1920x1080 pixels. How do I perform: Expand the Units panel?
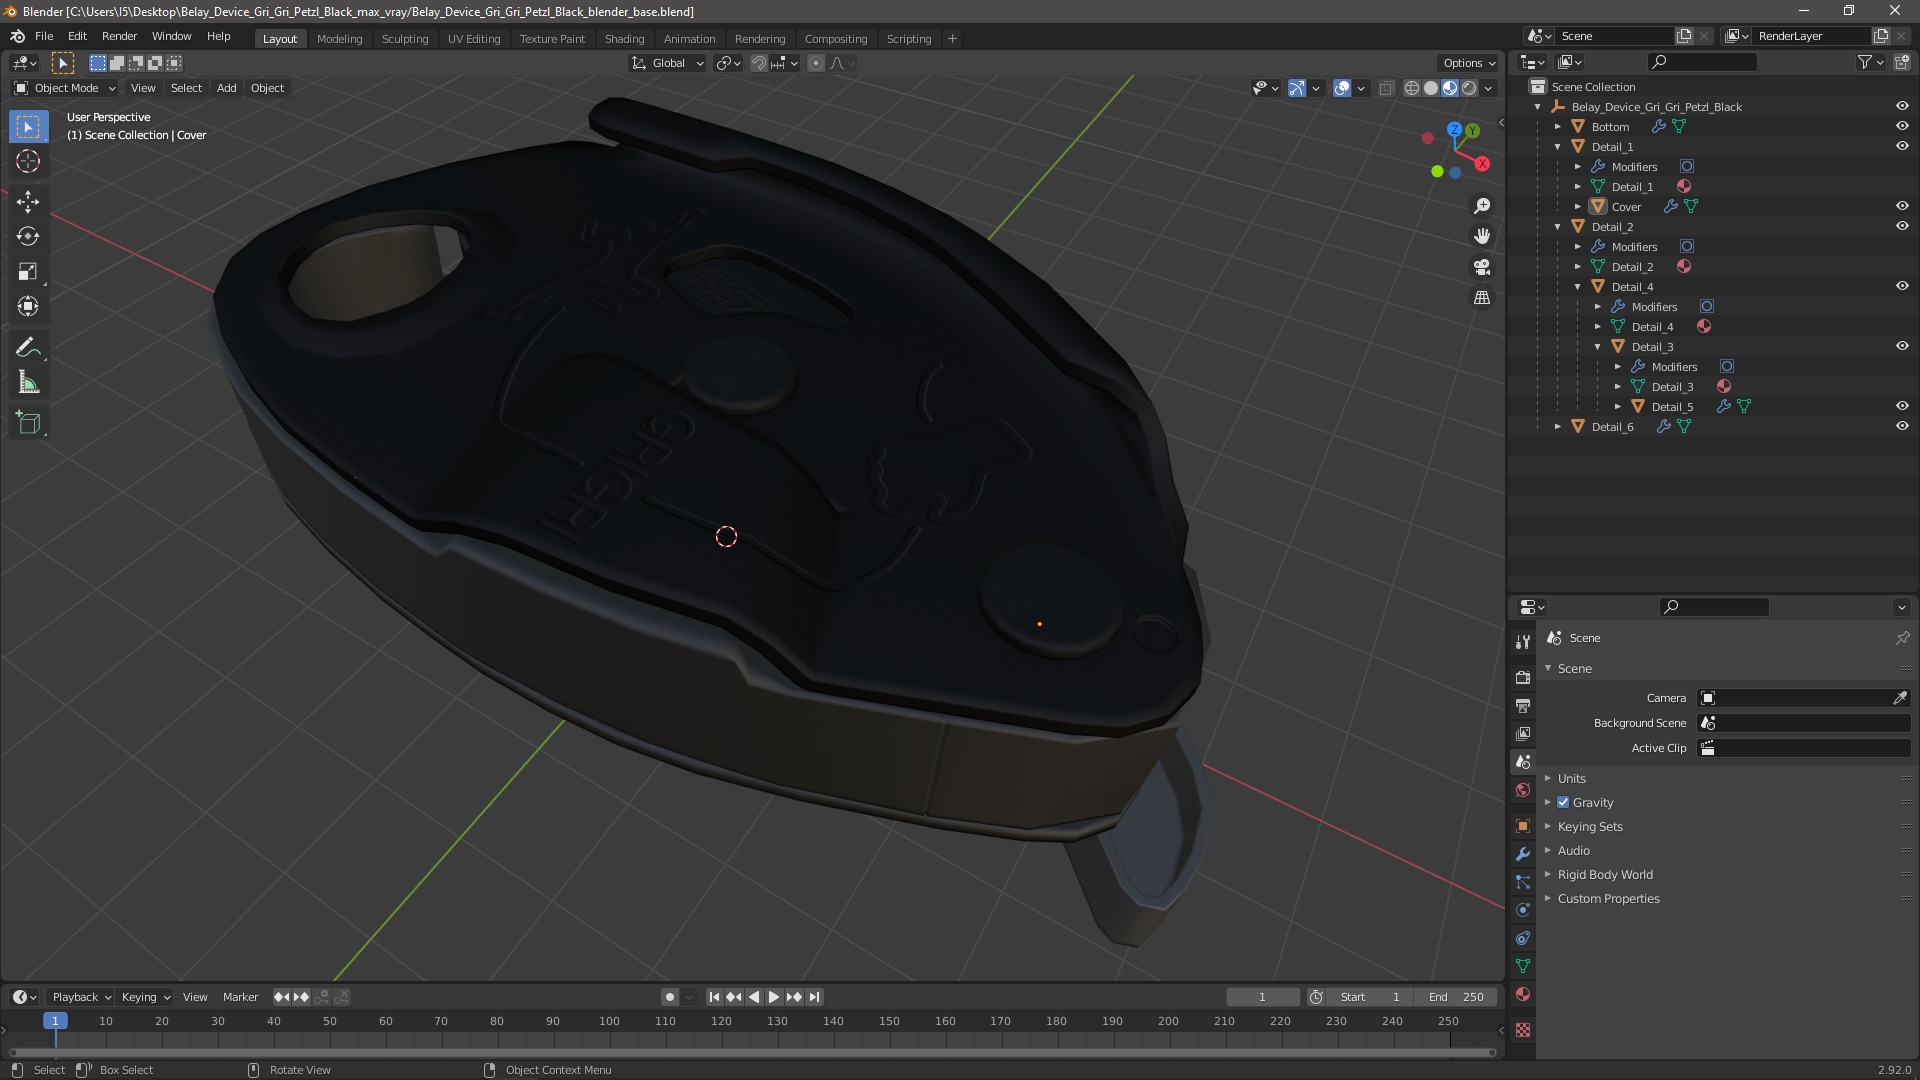pyautogui.click(x=1571, y=779)
